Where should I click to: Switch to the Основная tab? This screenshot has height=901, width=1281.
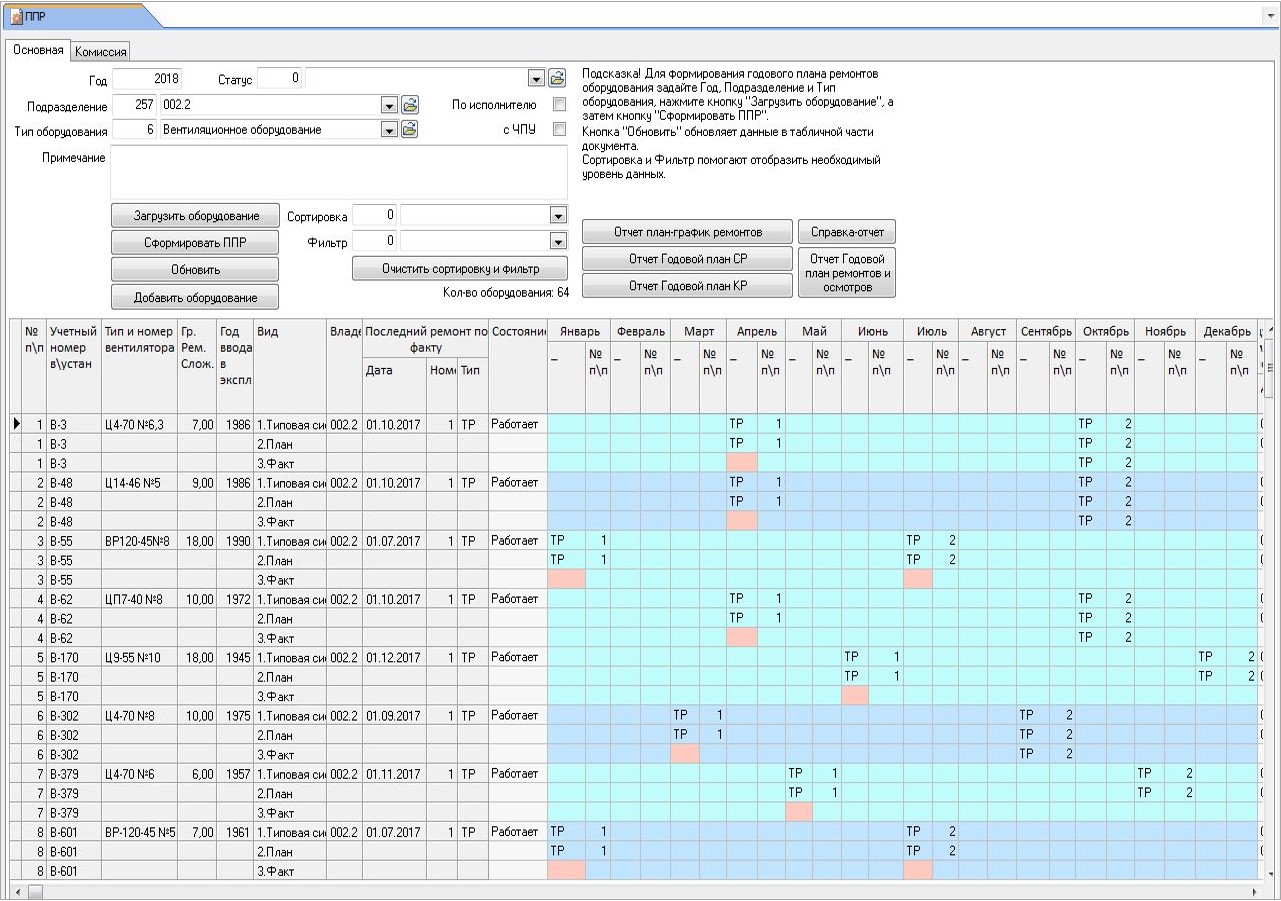coord(38,50)
